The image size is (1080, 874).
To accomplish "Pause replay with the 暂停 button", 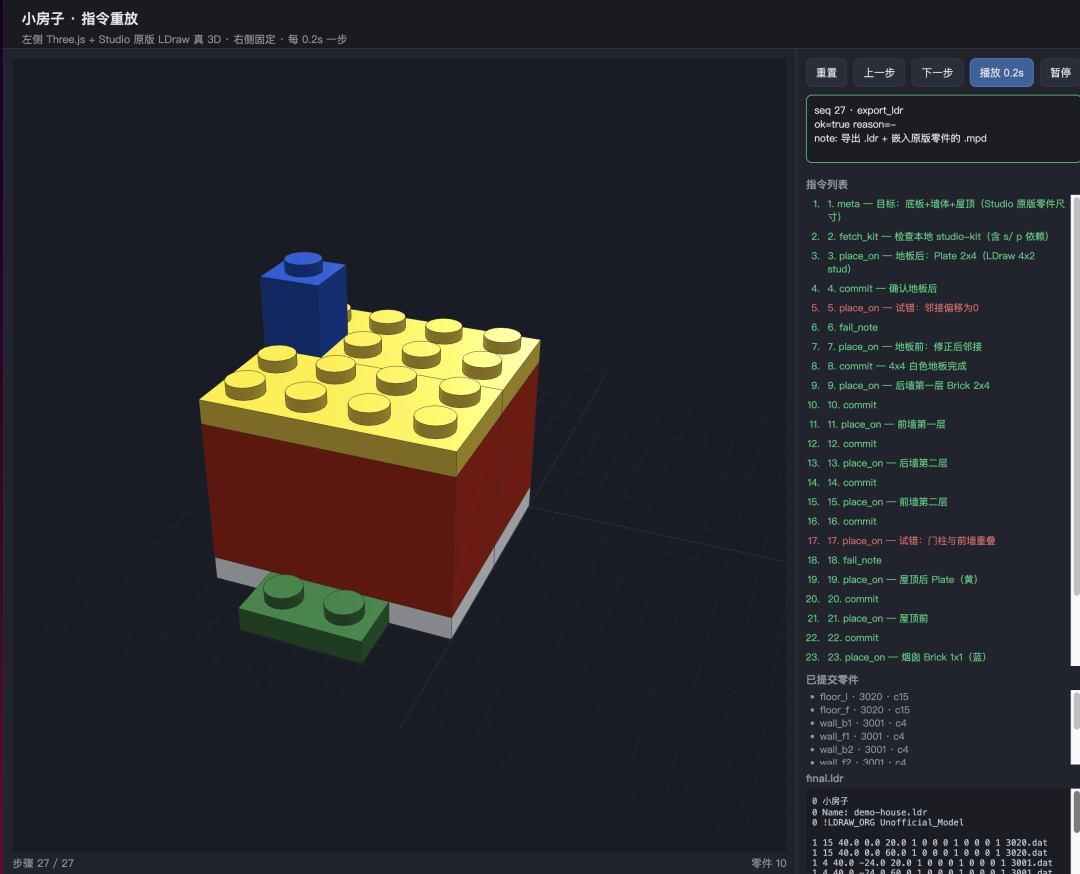I will (1060, 72).
